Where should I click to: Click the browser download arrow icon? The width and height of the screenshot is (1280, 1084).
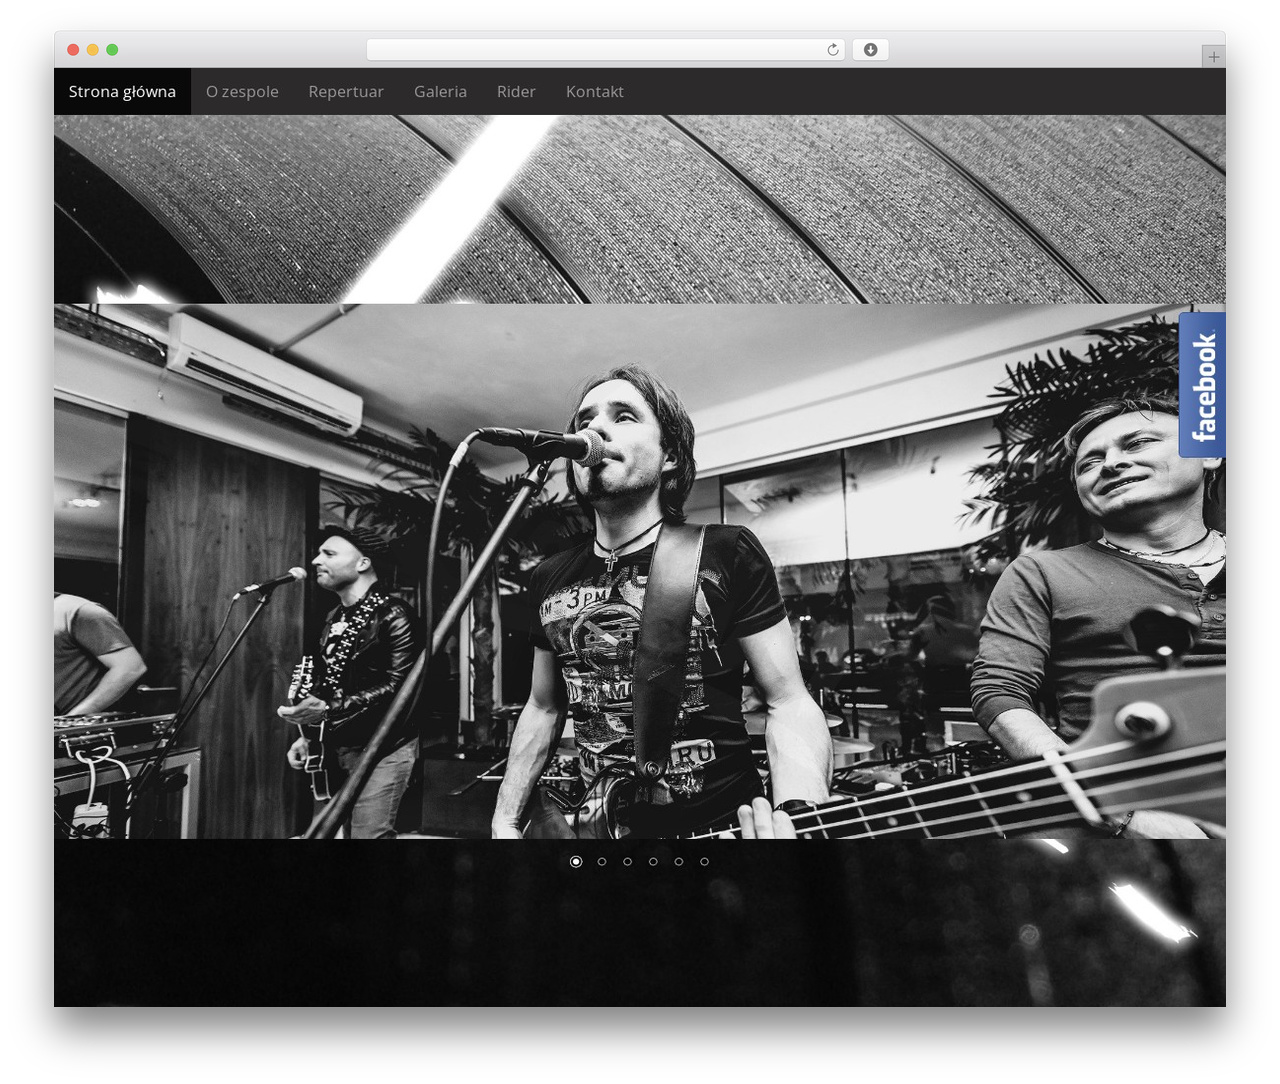coord(870,50)
